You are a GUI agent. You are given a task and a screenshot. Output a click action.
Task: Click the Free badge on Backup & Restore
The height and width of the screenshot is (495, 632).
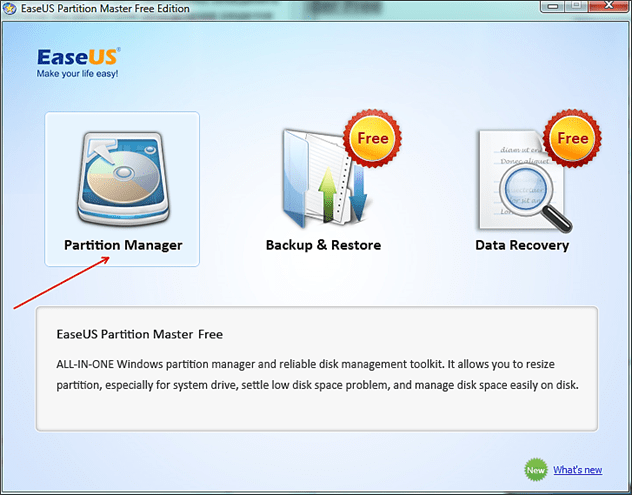372,138
